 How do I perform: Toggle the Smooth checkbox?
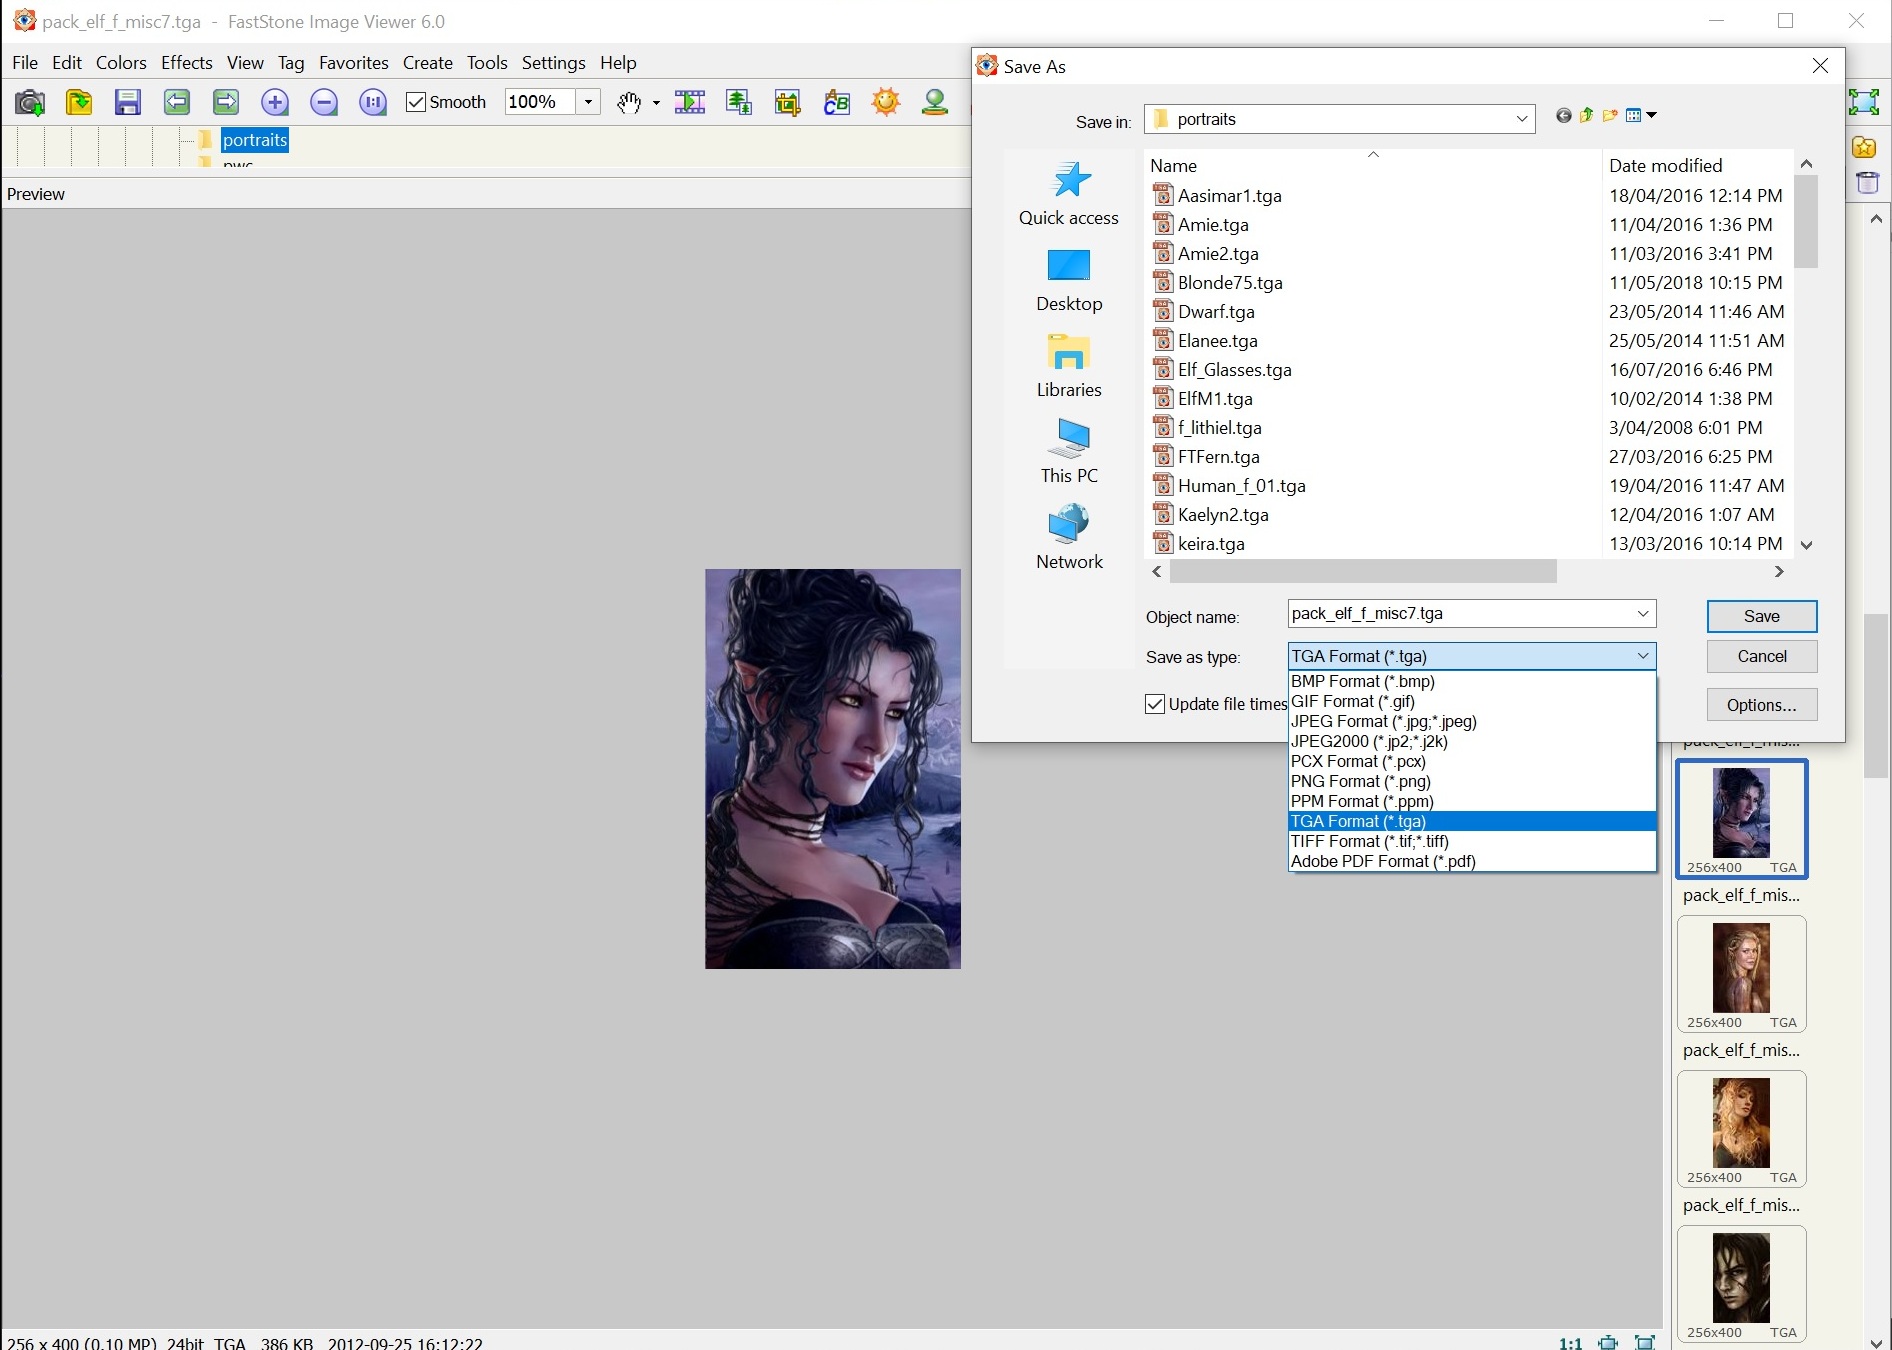[416, 102]
